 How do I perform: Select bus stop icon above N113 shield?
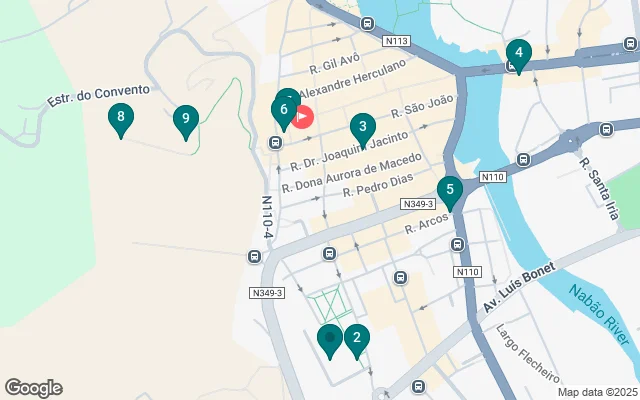click(368, 23)
